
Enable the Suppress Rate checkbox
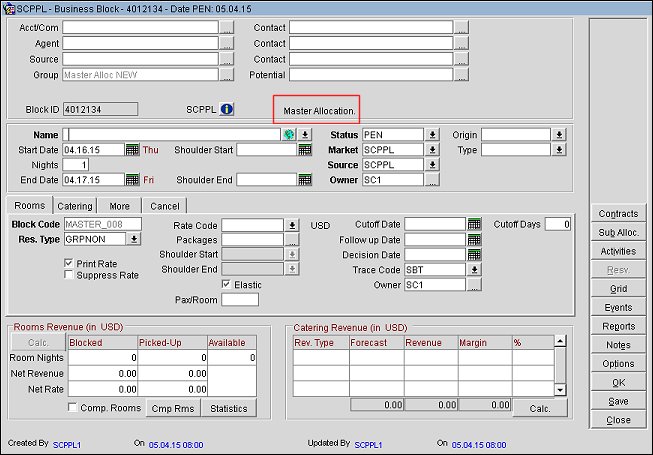[68, 275]
